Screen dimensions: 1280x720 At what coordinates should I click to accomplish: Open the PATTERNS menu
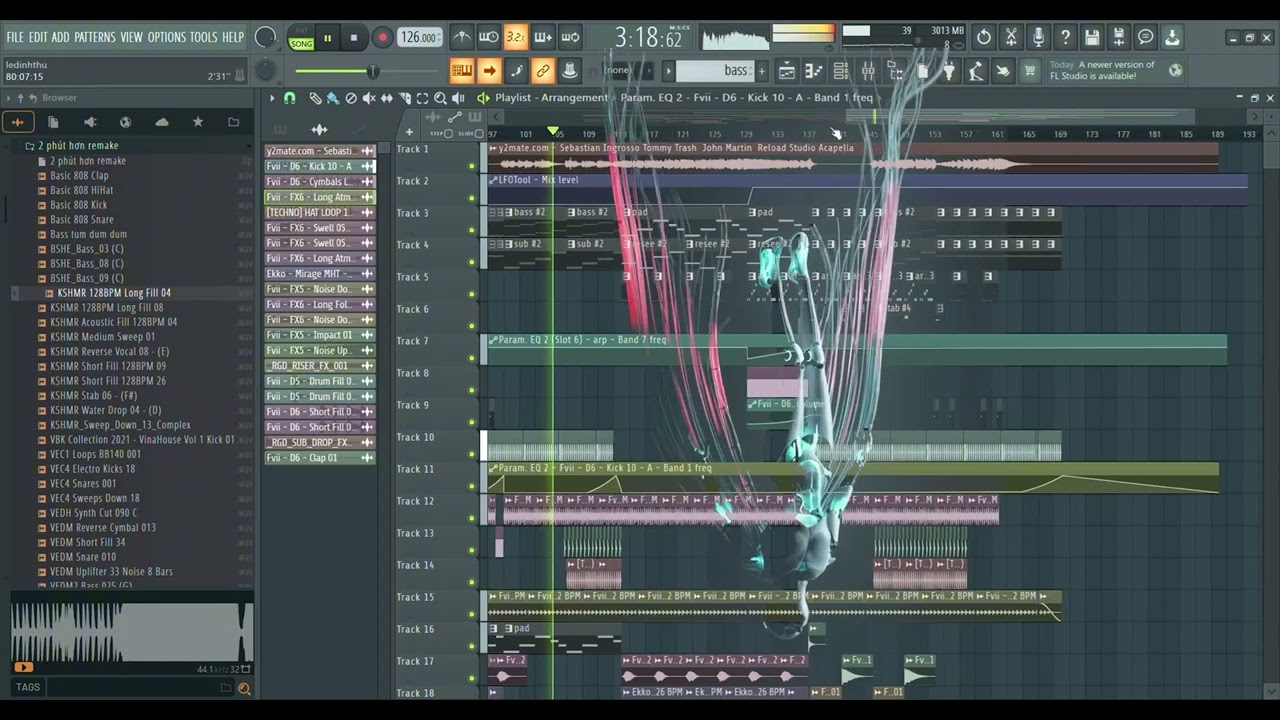tap(95, 37)
